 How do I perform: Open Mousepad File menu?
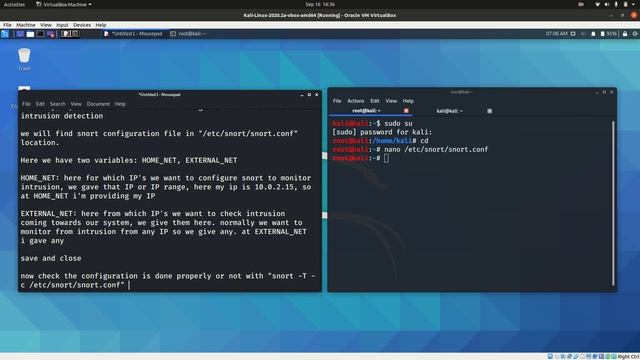coord(27,104)
